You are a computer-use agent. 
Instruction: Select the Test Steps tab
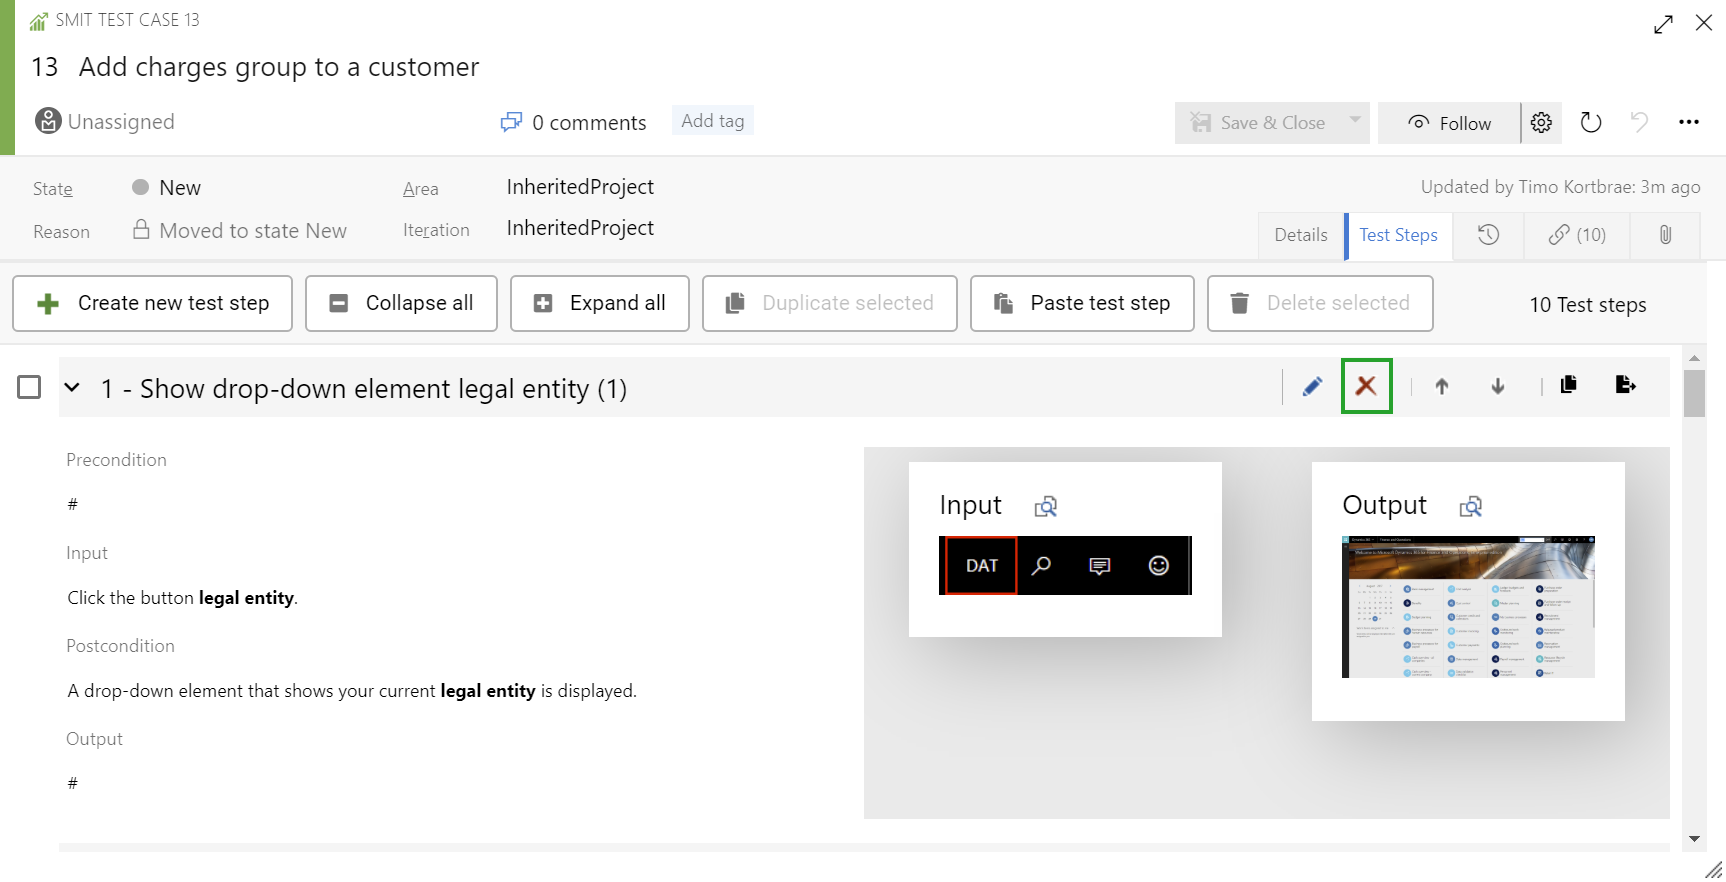tap(1398, 235)
